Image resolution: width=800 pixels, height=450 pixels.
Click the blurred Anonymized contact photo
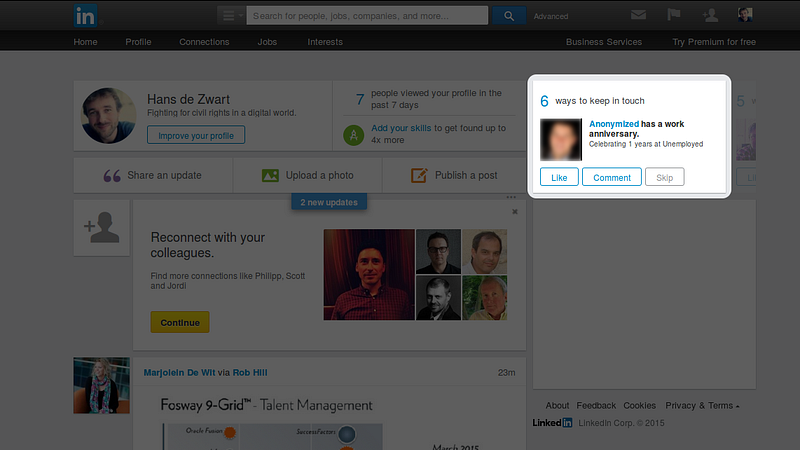(x=561, y=139)
